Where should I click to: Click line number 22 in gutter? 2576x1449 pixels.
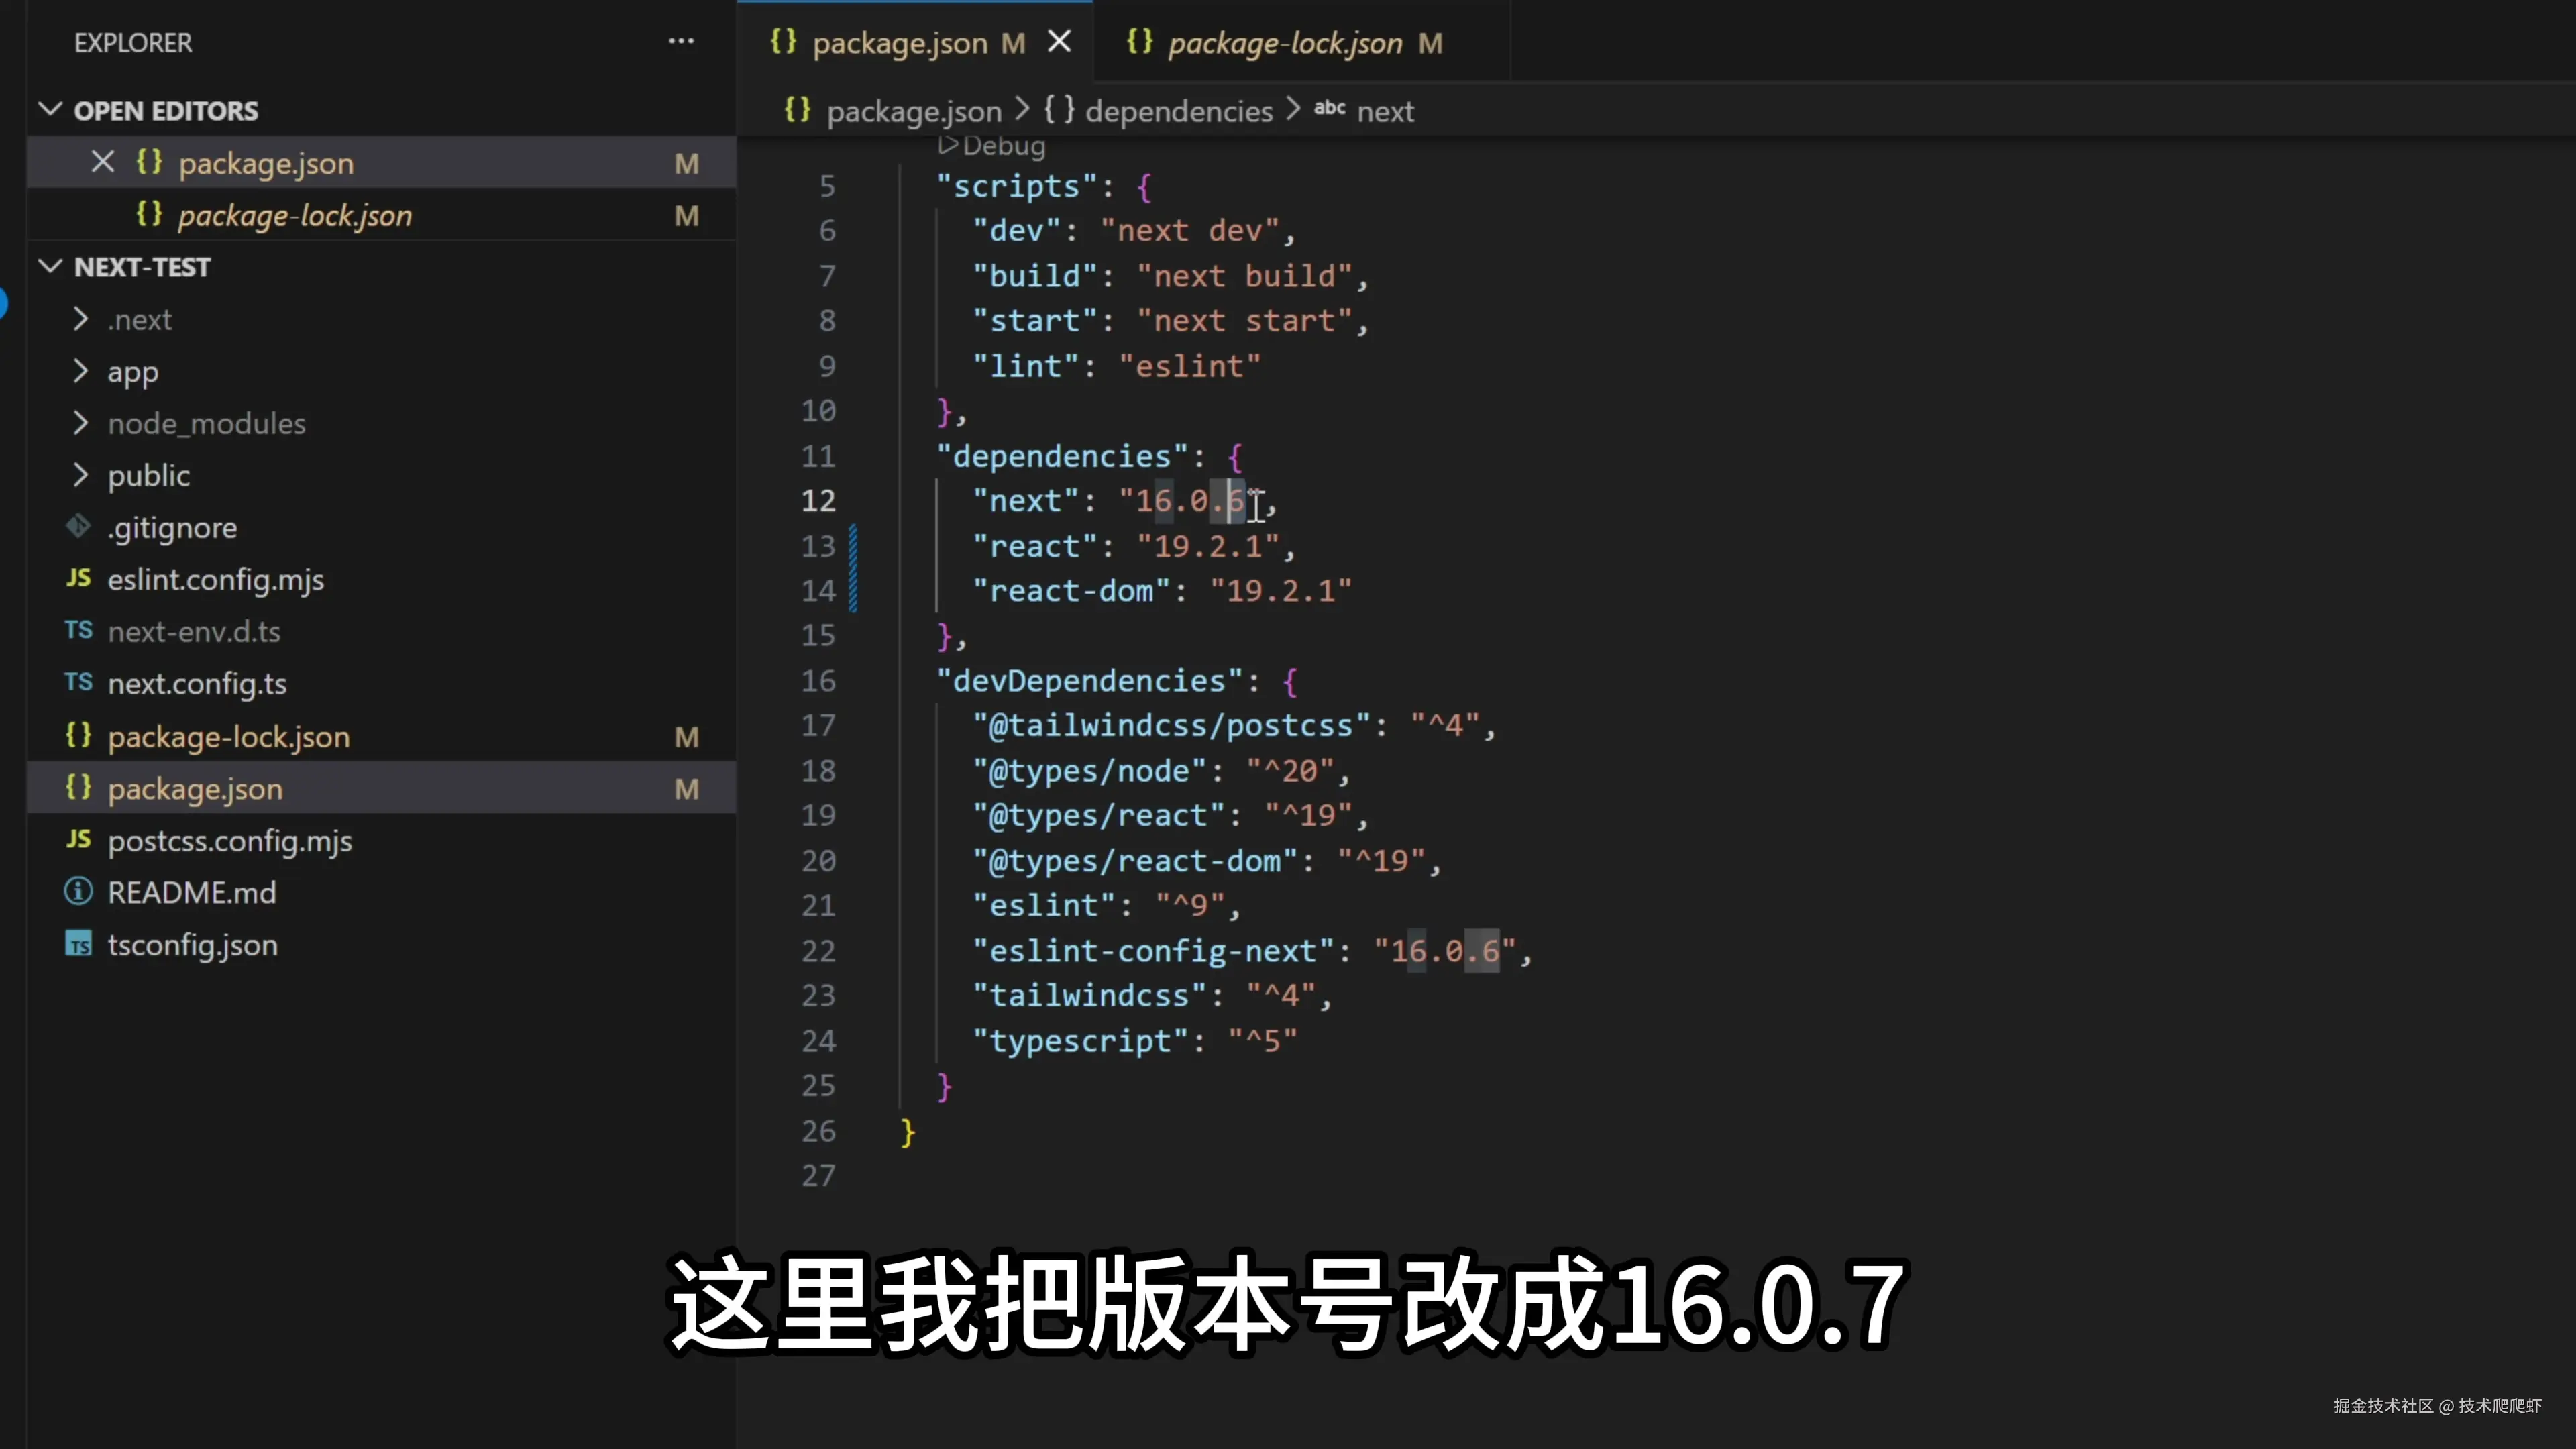[818, 951]
